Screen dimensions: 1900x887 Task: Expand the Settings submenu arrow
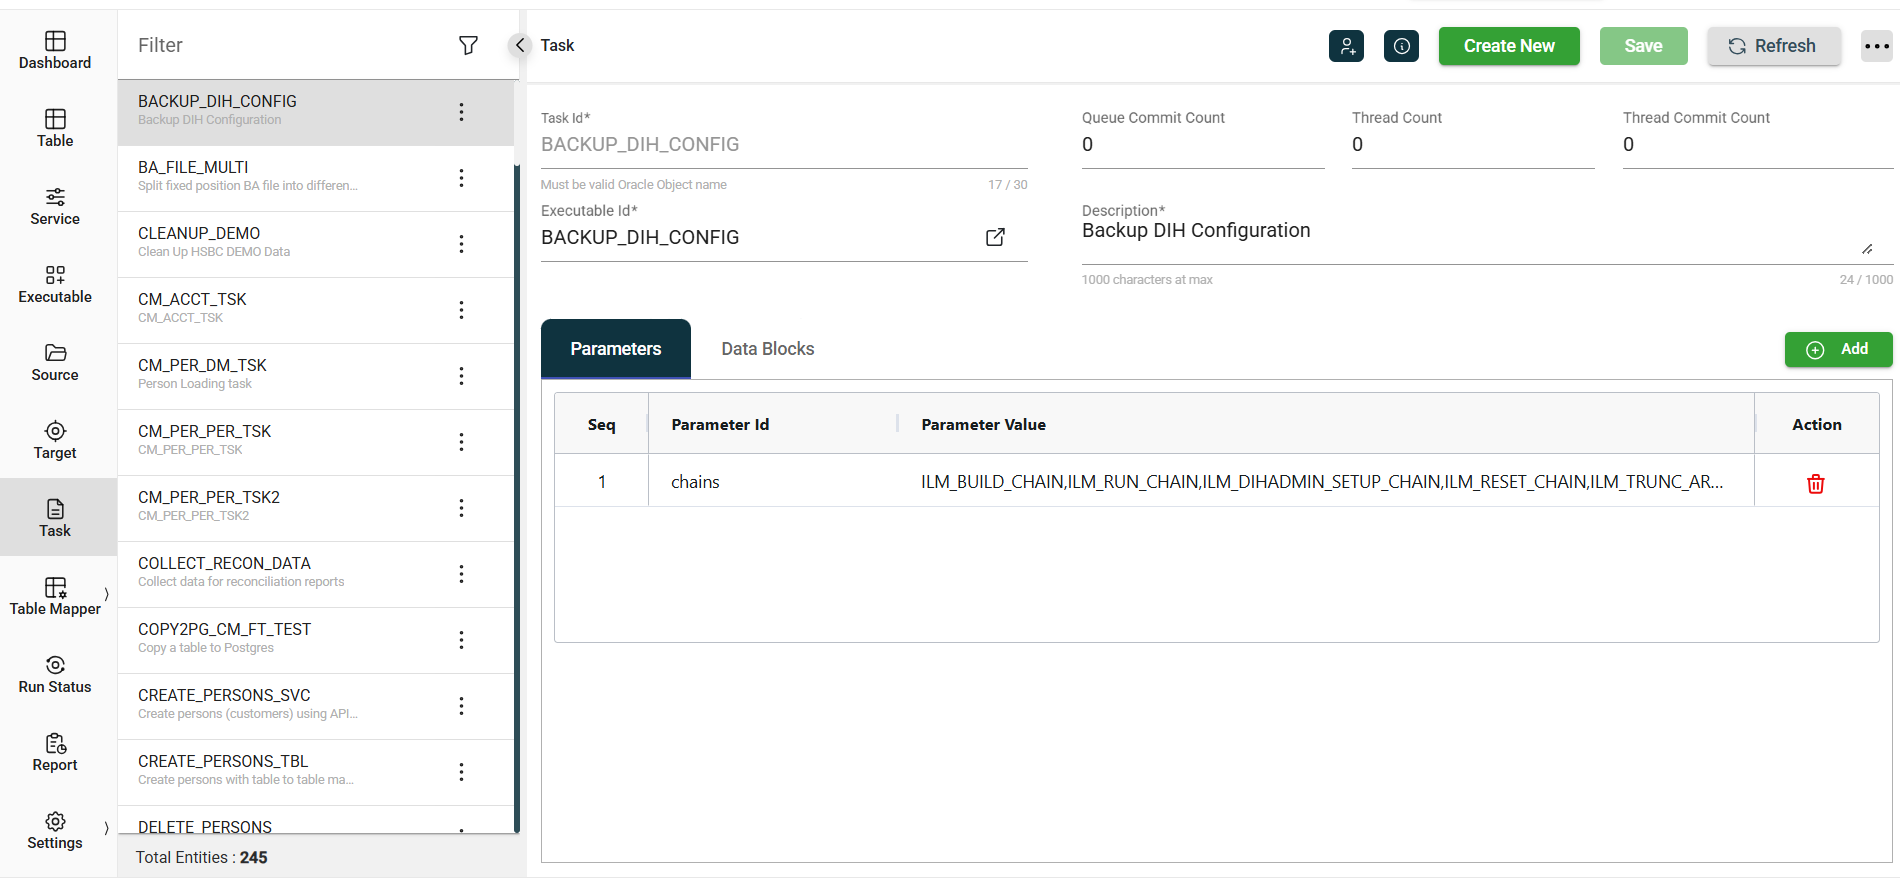click(x=106, y=828)
